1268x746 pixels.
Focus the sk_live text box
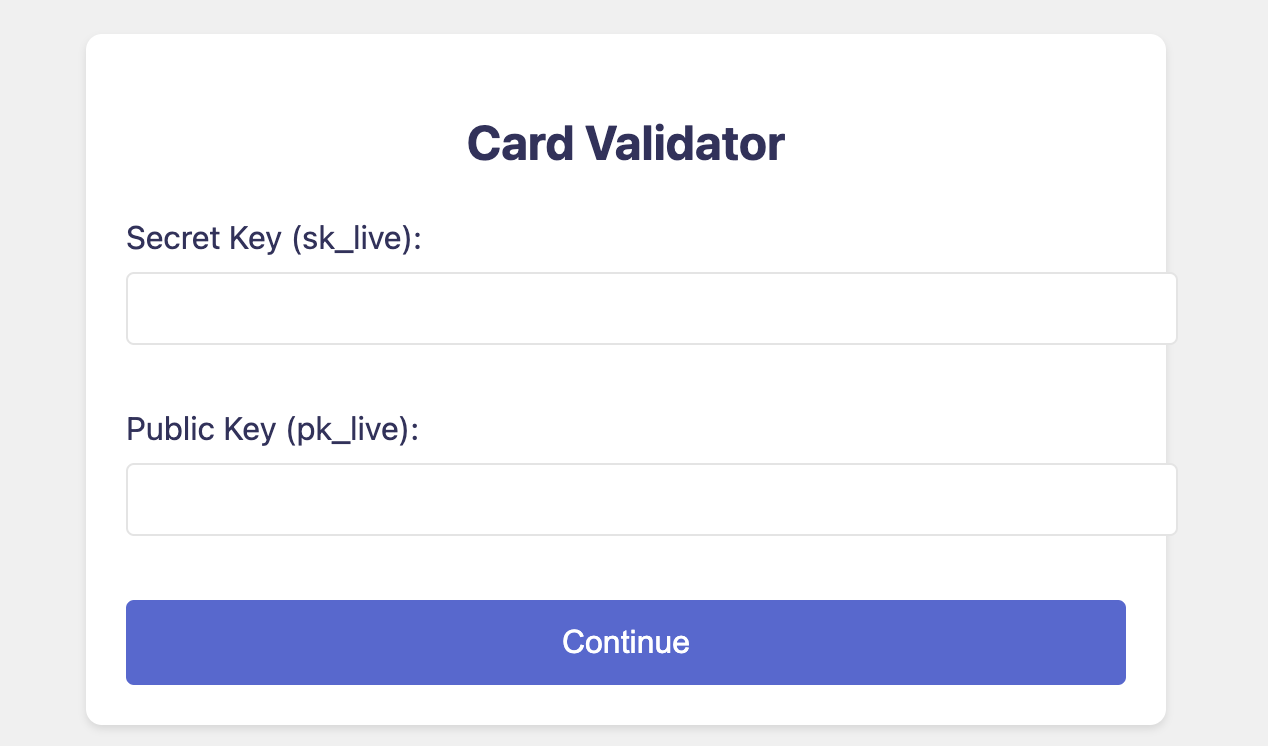tap(650, 308)
